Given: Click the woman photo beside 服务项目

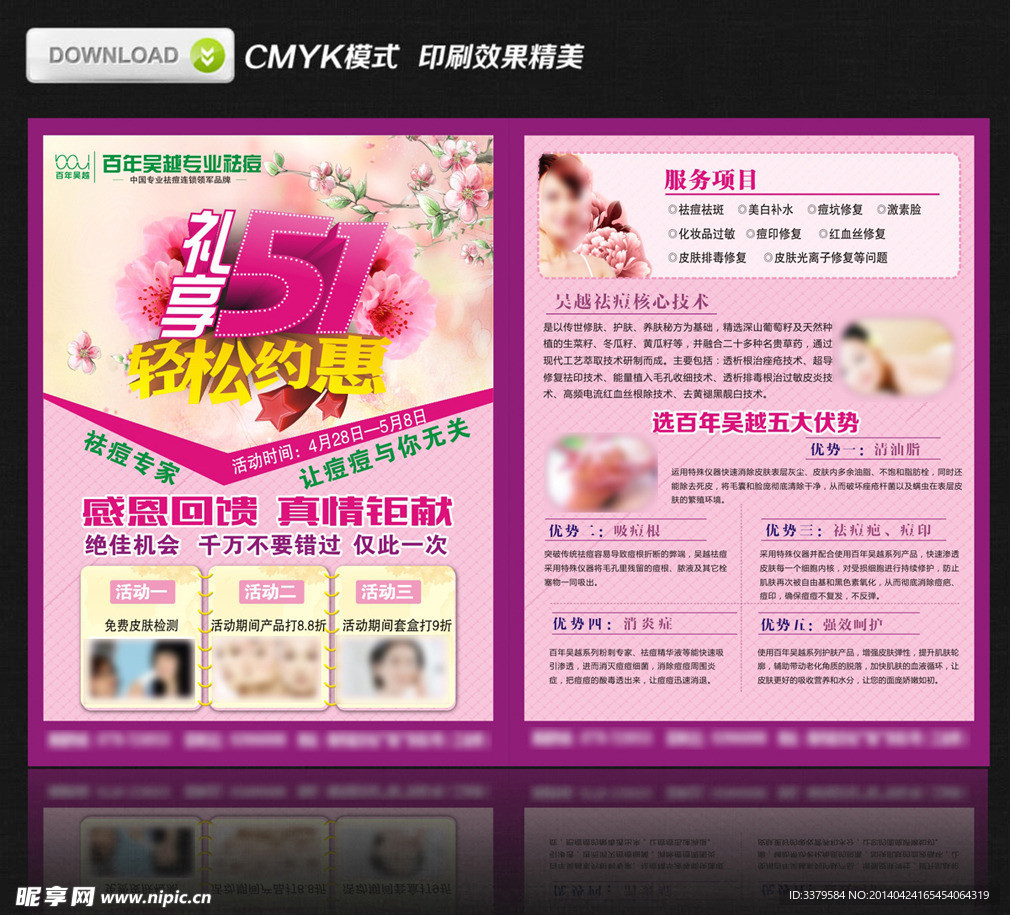Looking at the screenshot, I should tap(593, 215).
